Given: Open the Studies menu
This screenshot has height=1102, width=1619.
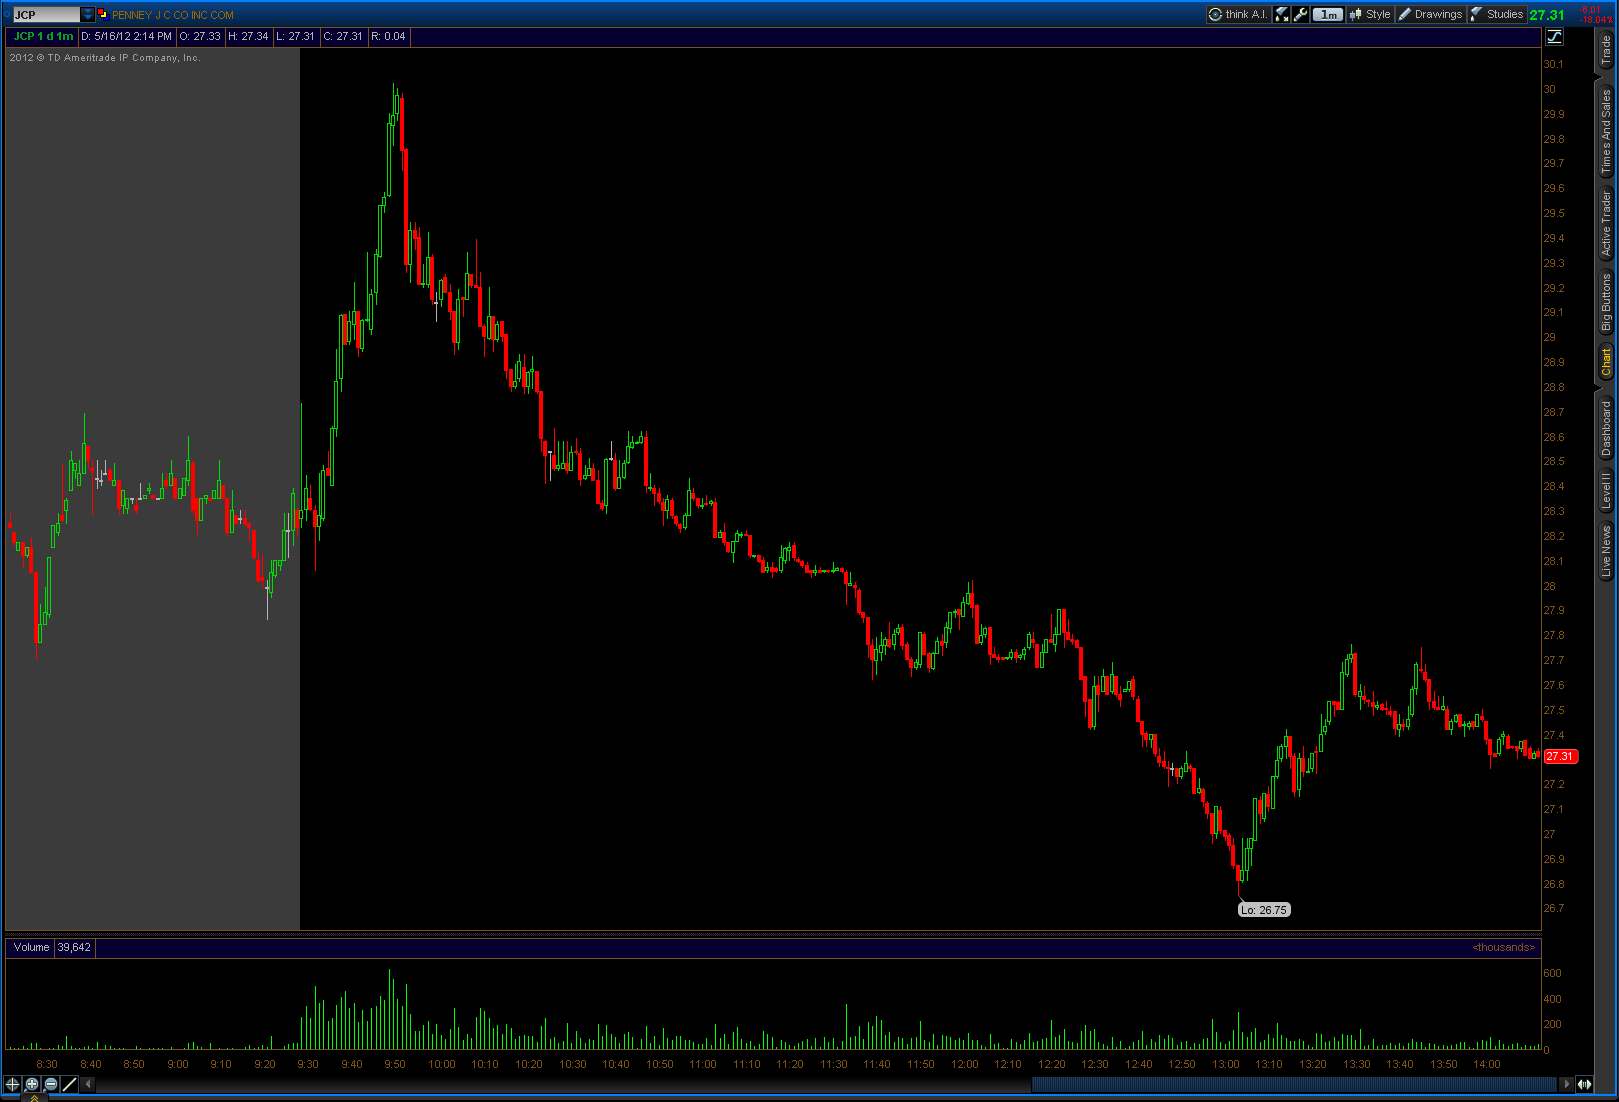Looking at the screenshot, I should coord(1497,15).
